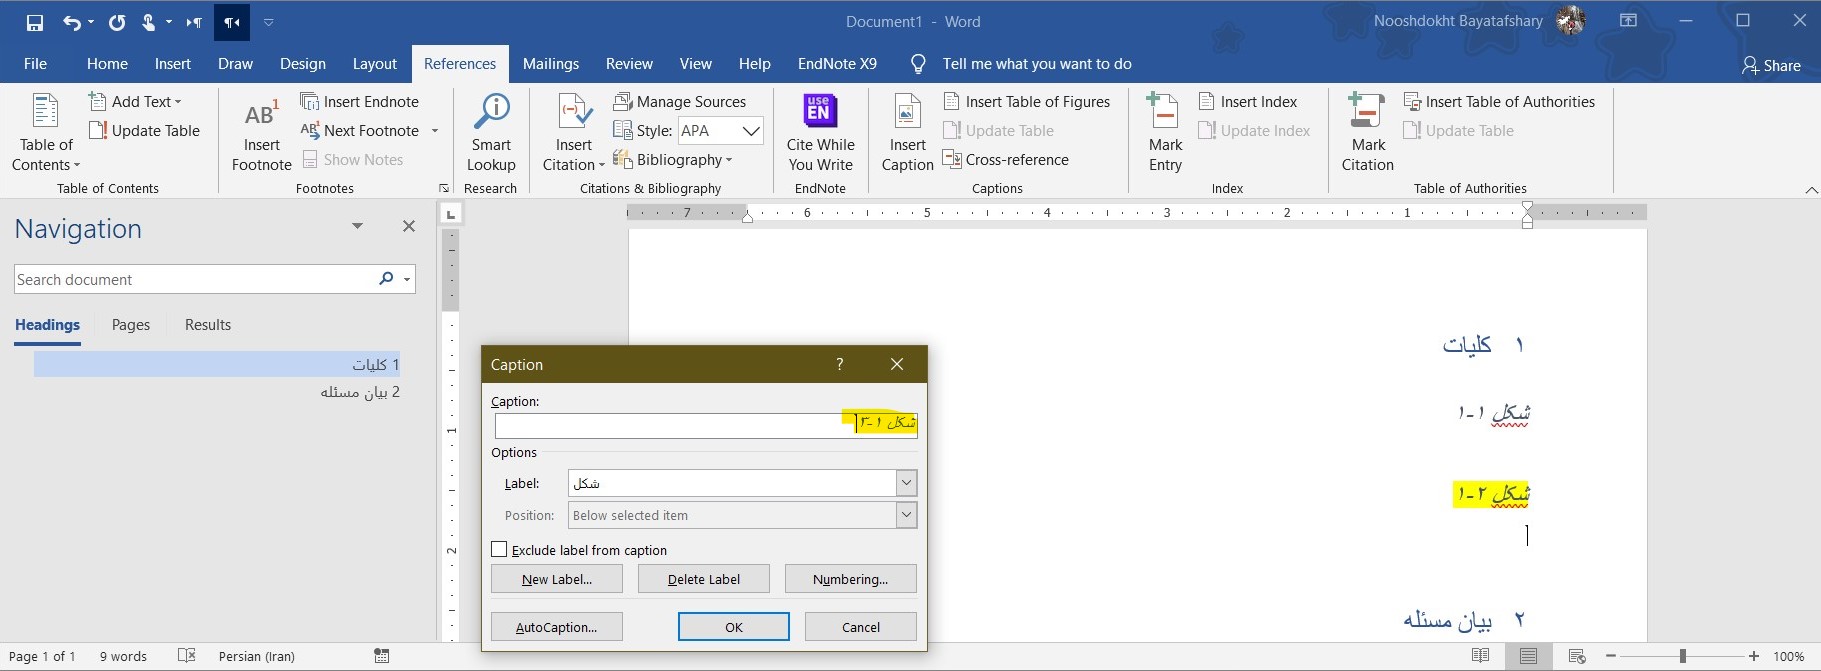The image size is (1821, 671).
Task: Open search options dropdown arrow
Action: click(x=407, y=279)
